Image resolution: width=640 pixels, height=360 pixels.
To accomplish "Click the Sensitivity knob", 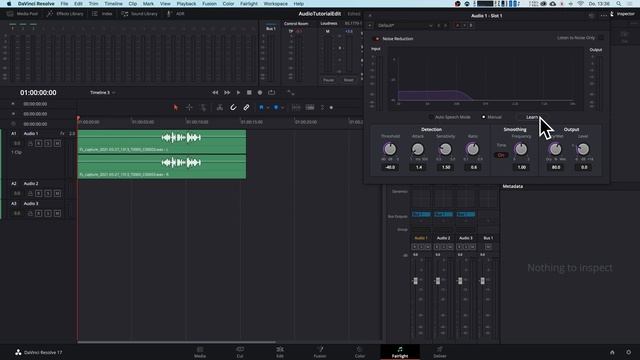I will [445, 149].
